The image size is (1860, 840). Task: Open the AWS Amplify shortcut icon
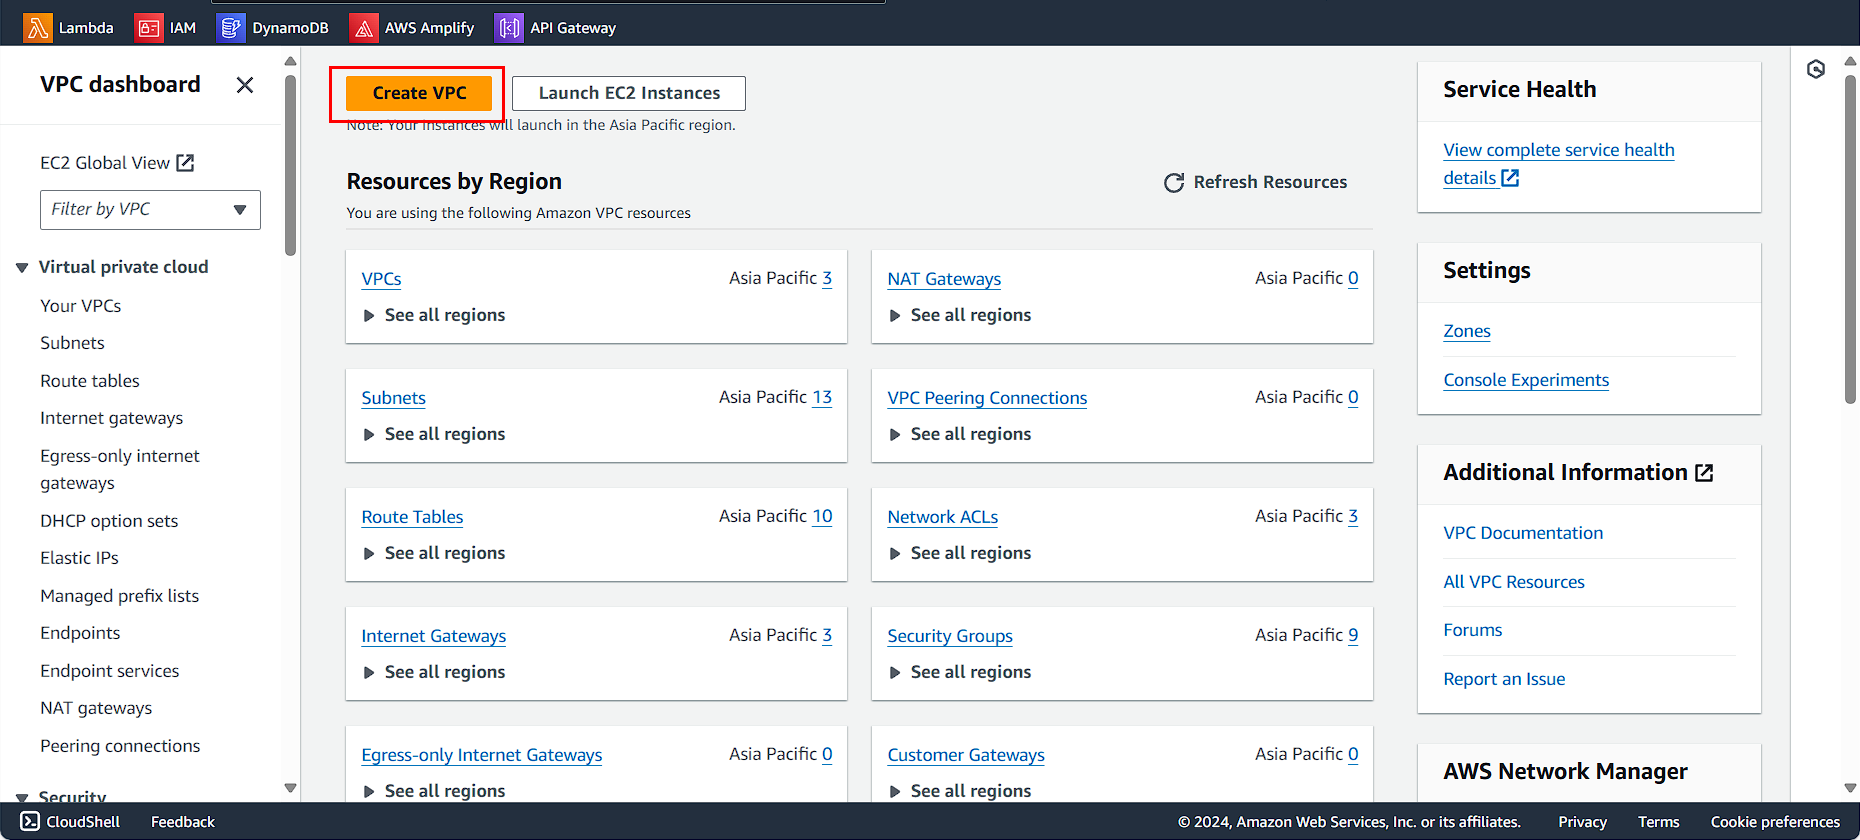[364, 28]
